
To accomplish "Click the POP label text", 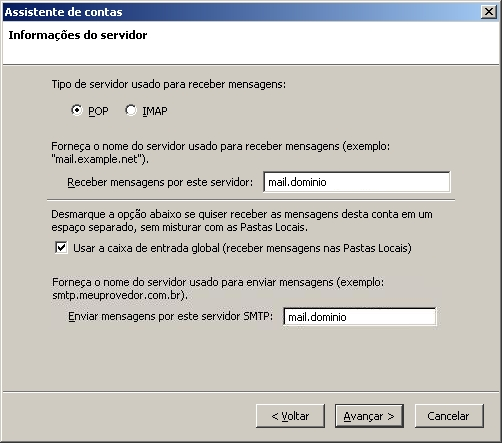I will pyautogui.click(x=98, y=111).
